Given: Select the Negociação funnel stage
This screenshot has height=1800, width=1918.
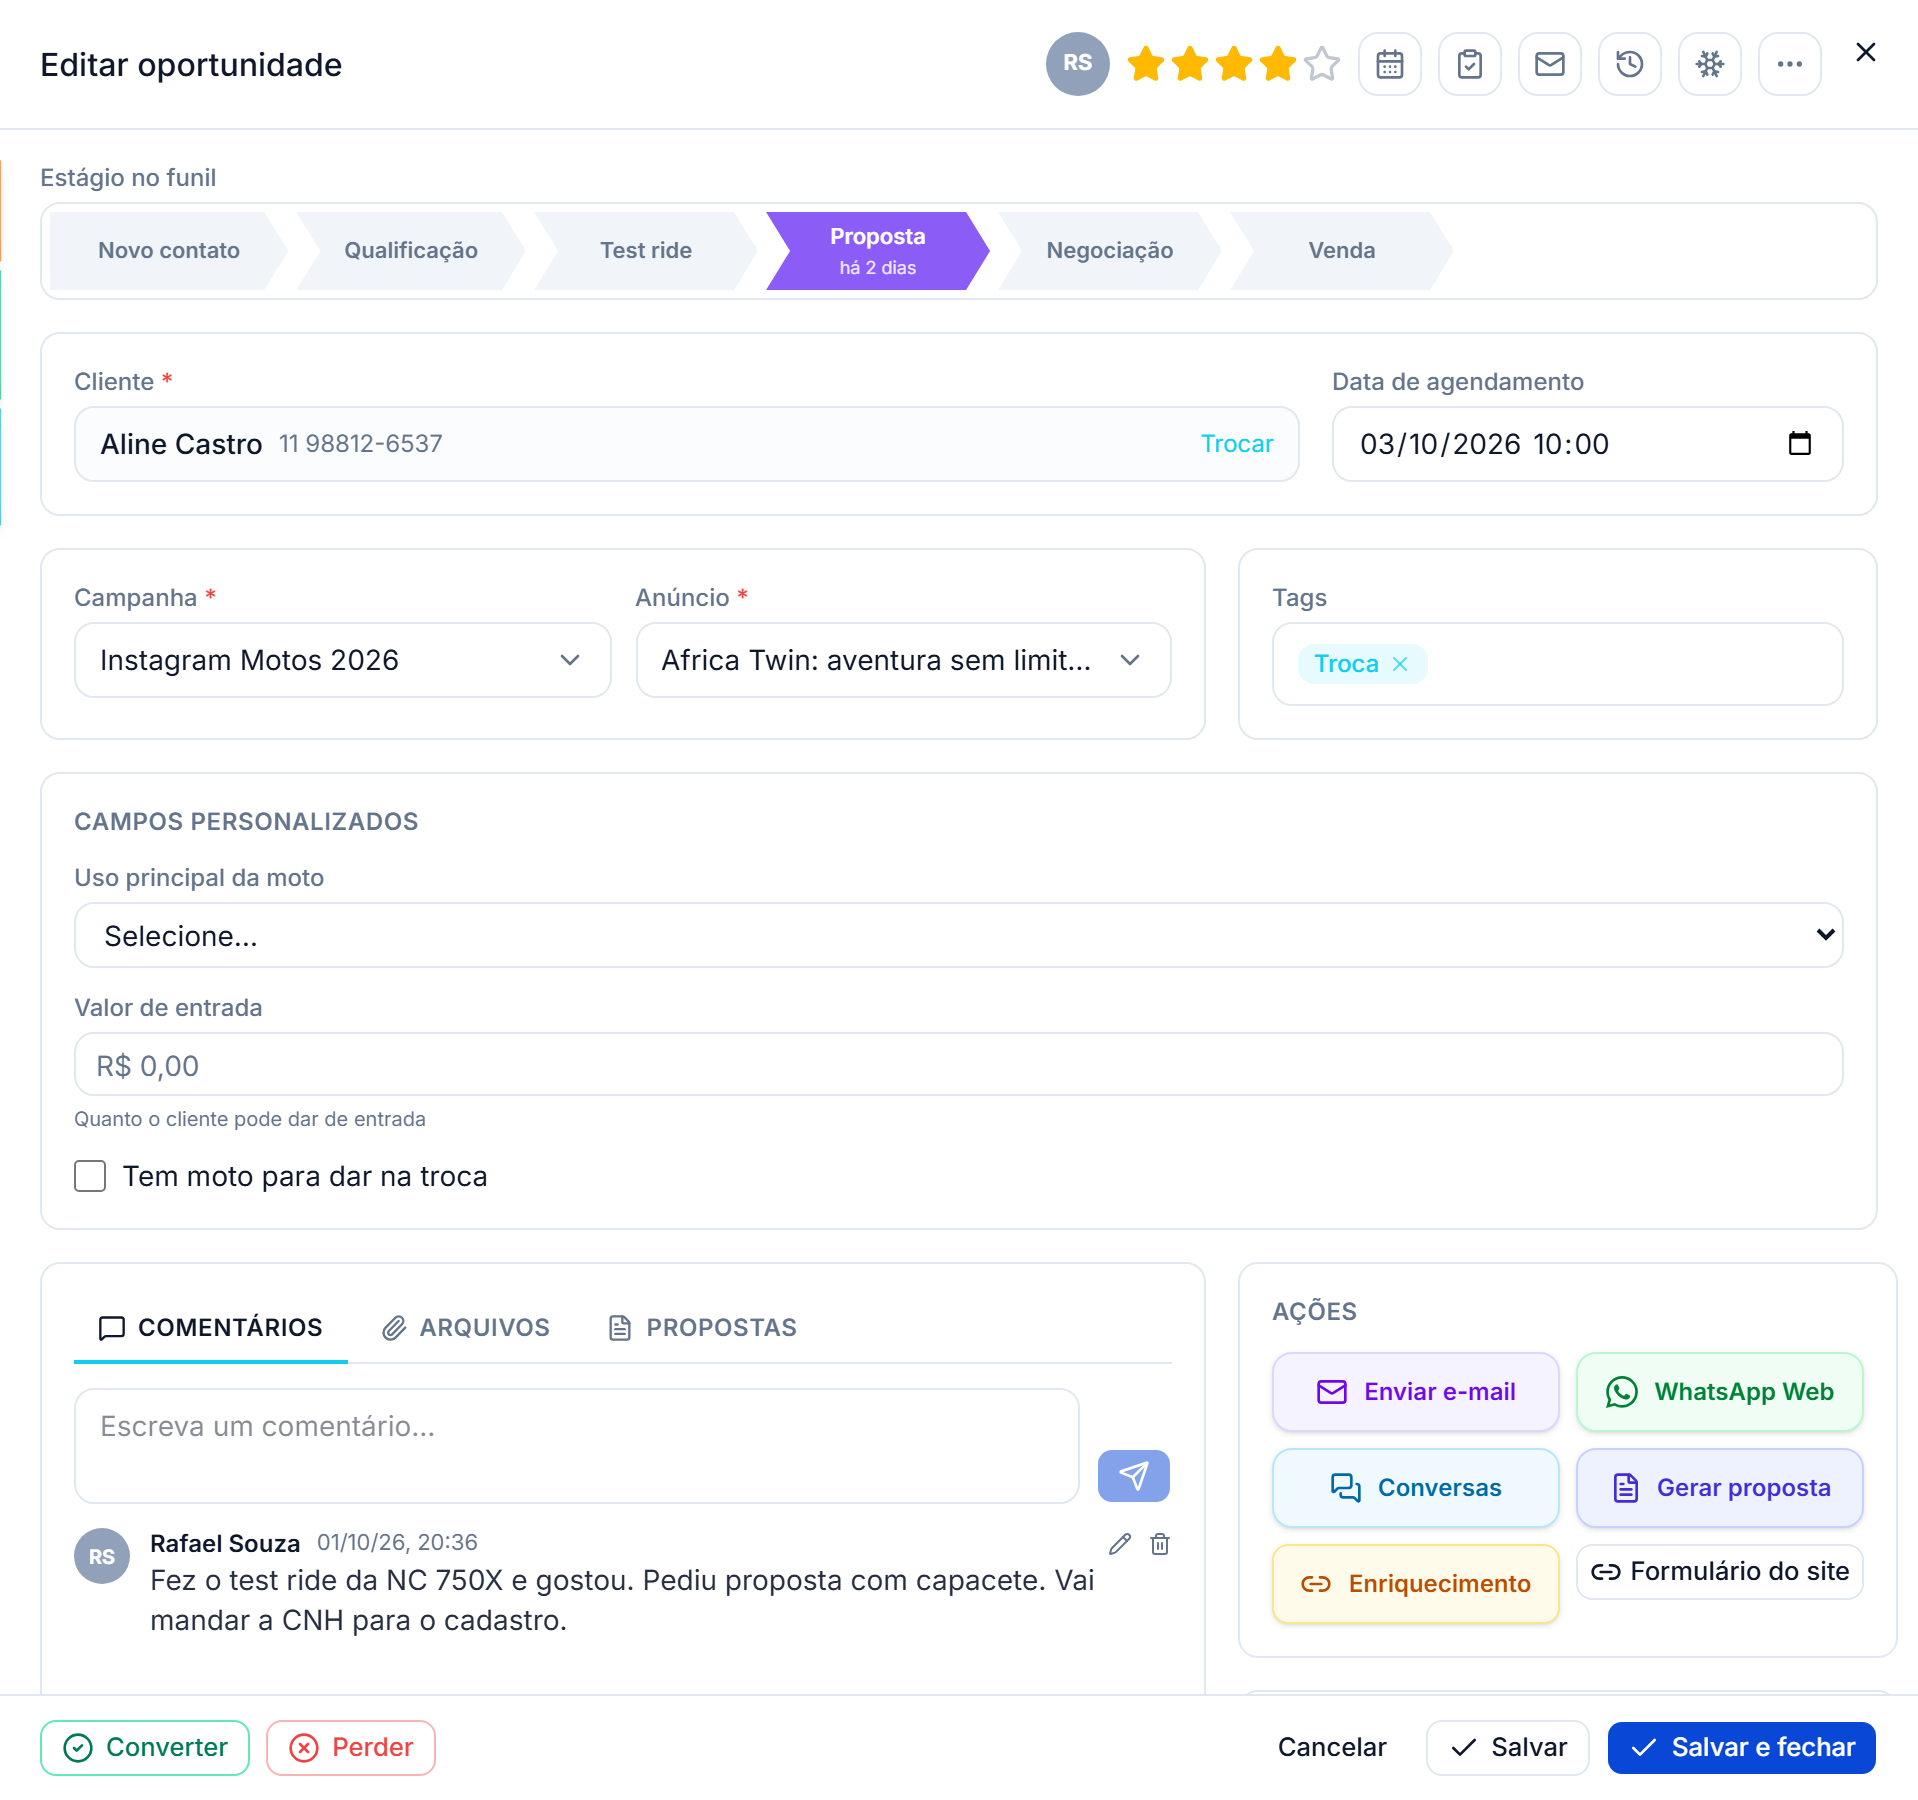Looking at the screenshot, I should (1109, 250).
